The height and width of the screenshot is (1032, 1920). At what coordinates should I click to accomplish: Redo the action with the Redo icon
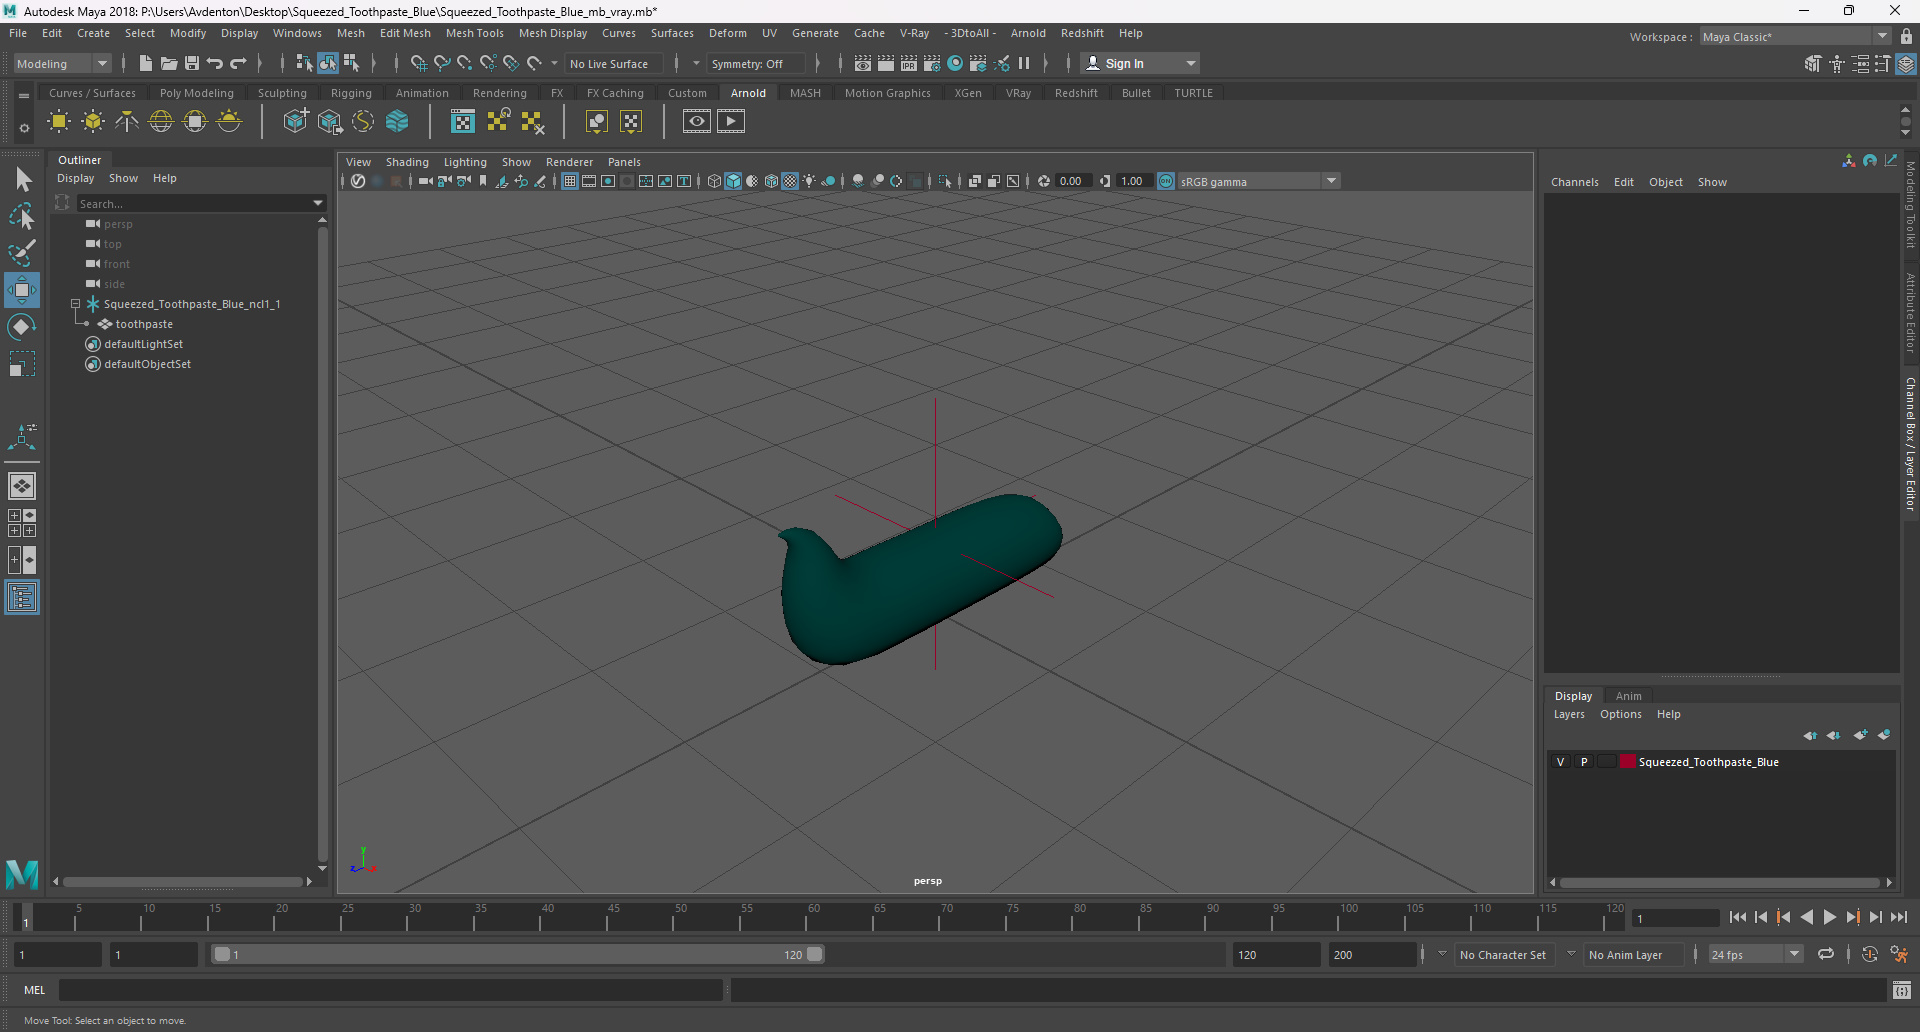coord(238,63)
